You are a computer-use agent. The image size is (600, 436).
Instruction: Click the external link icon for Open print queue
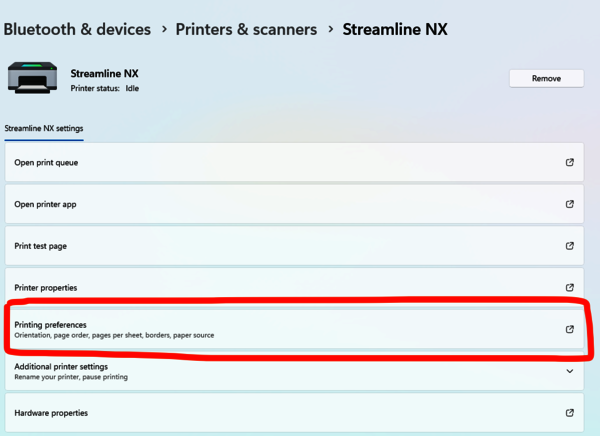[x=570, y=163]
